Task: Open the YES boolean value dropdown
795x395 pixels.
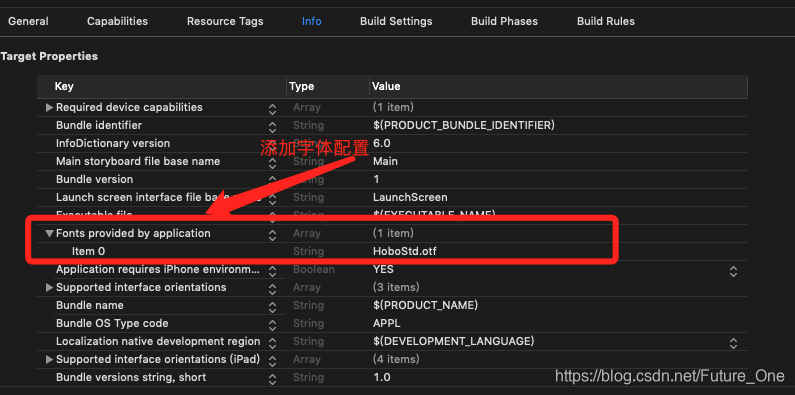Action: pyautogui.click(x=733, y=271)
